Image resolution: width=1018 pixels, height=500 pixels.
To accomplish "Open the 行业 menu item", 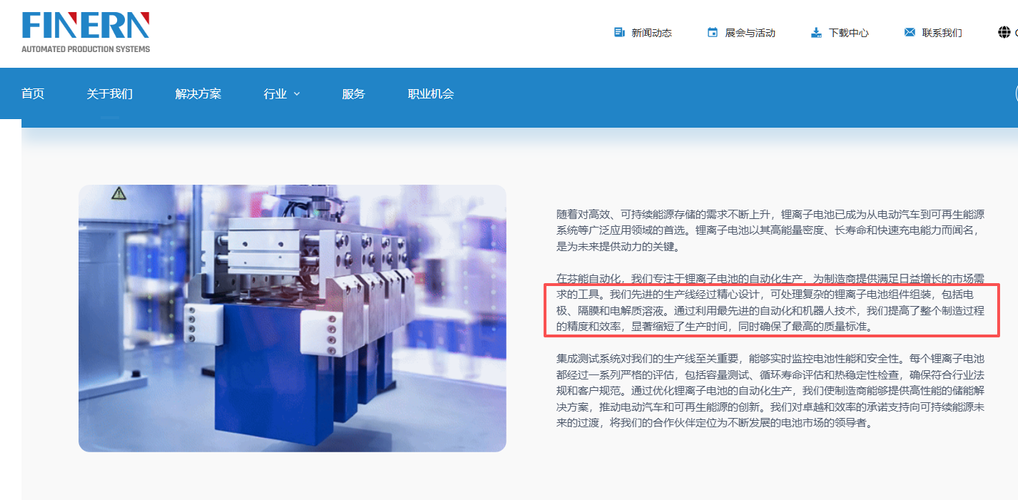I will click(x=275, y=94).
